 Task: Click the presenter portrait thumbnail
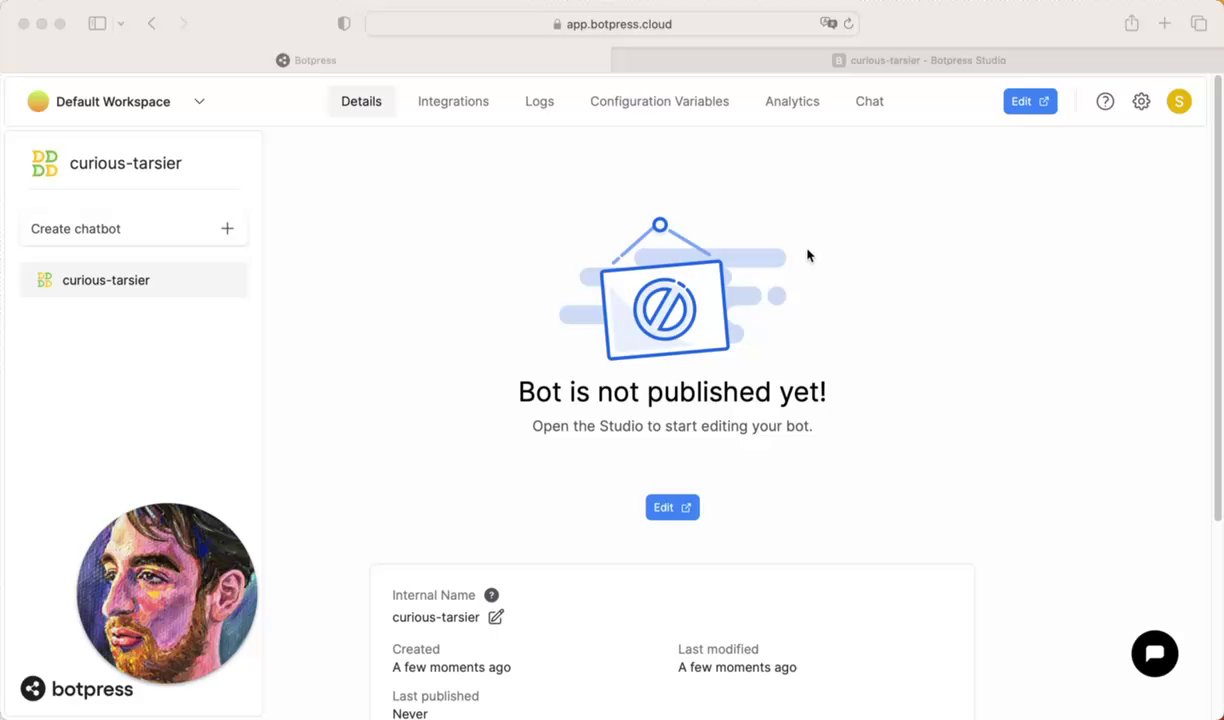[x=167, y=593]
